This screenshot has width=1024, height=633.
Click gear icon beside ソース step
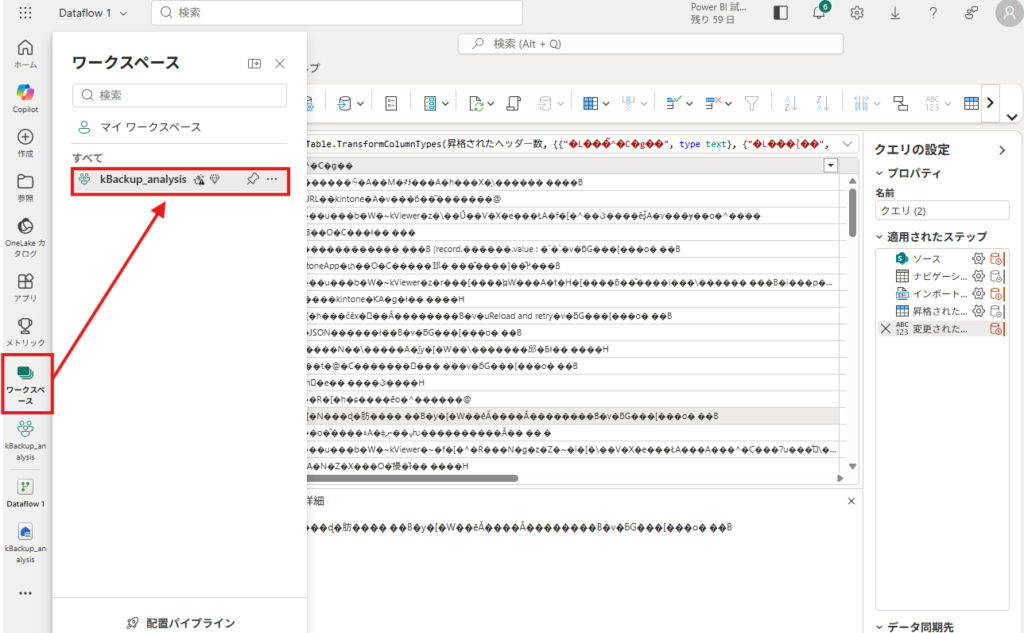click(x=978, y=259)
